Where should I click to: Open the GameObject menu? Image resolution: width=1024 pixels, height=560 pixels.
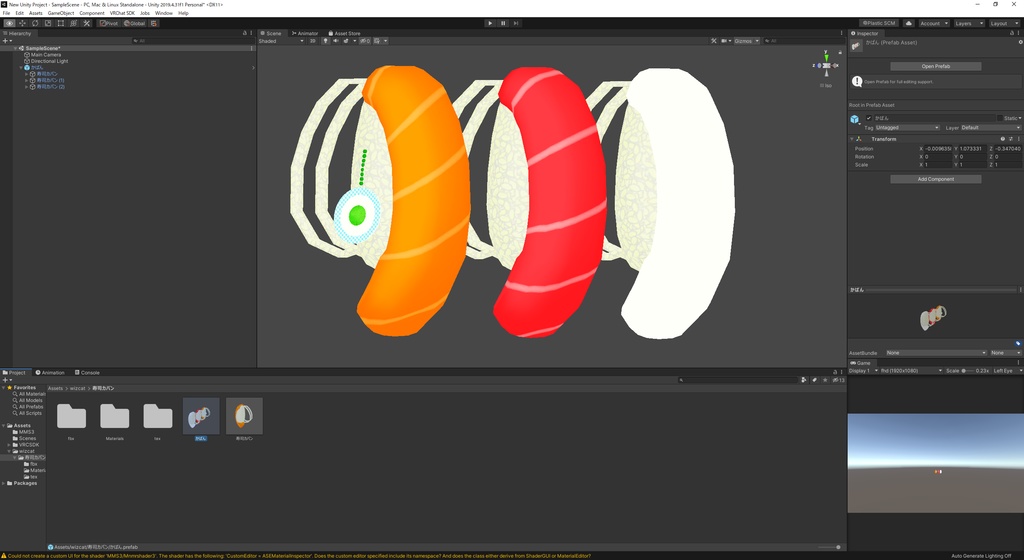(x=61, y=13)
